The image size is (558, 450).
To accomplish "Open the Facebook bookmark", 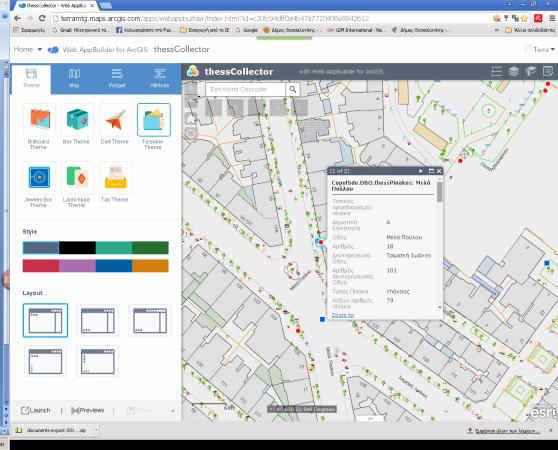I will pos(144,30).
